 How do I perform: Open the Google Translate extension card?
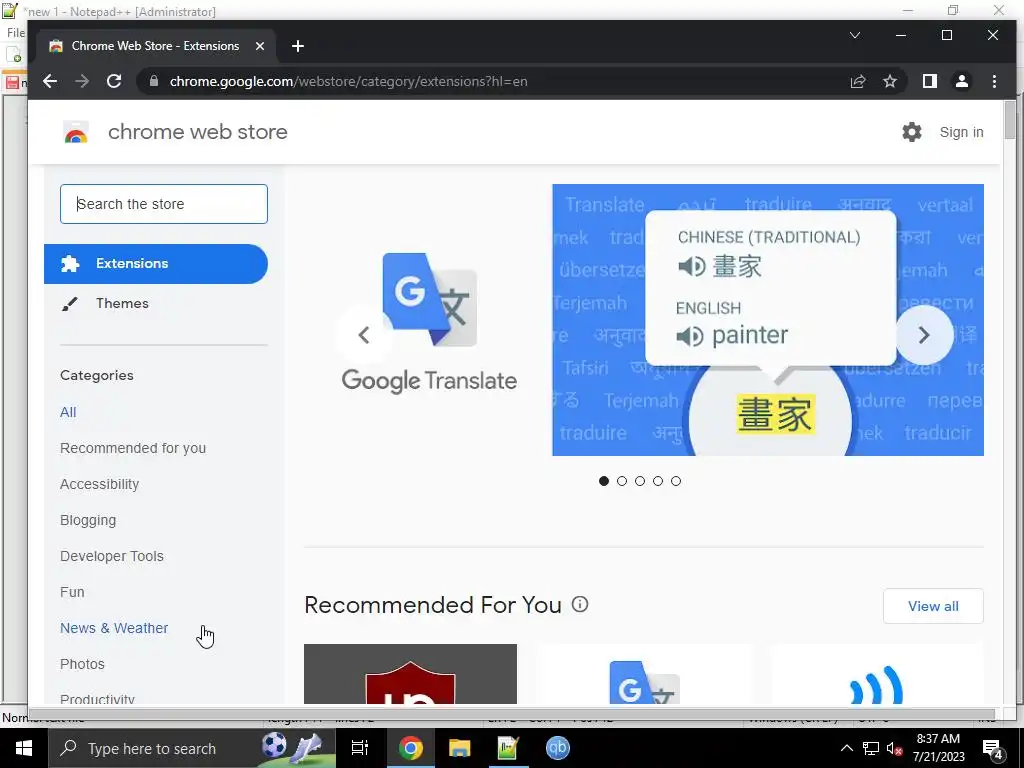pos(645,674)
